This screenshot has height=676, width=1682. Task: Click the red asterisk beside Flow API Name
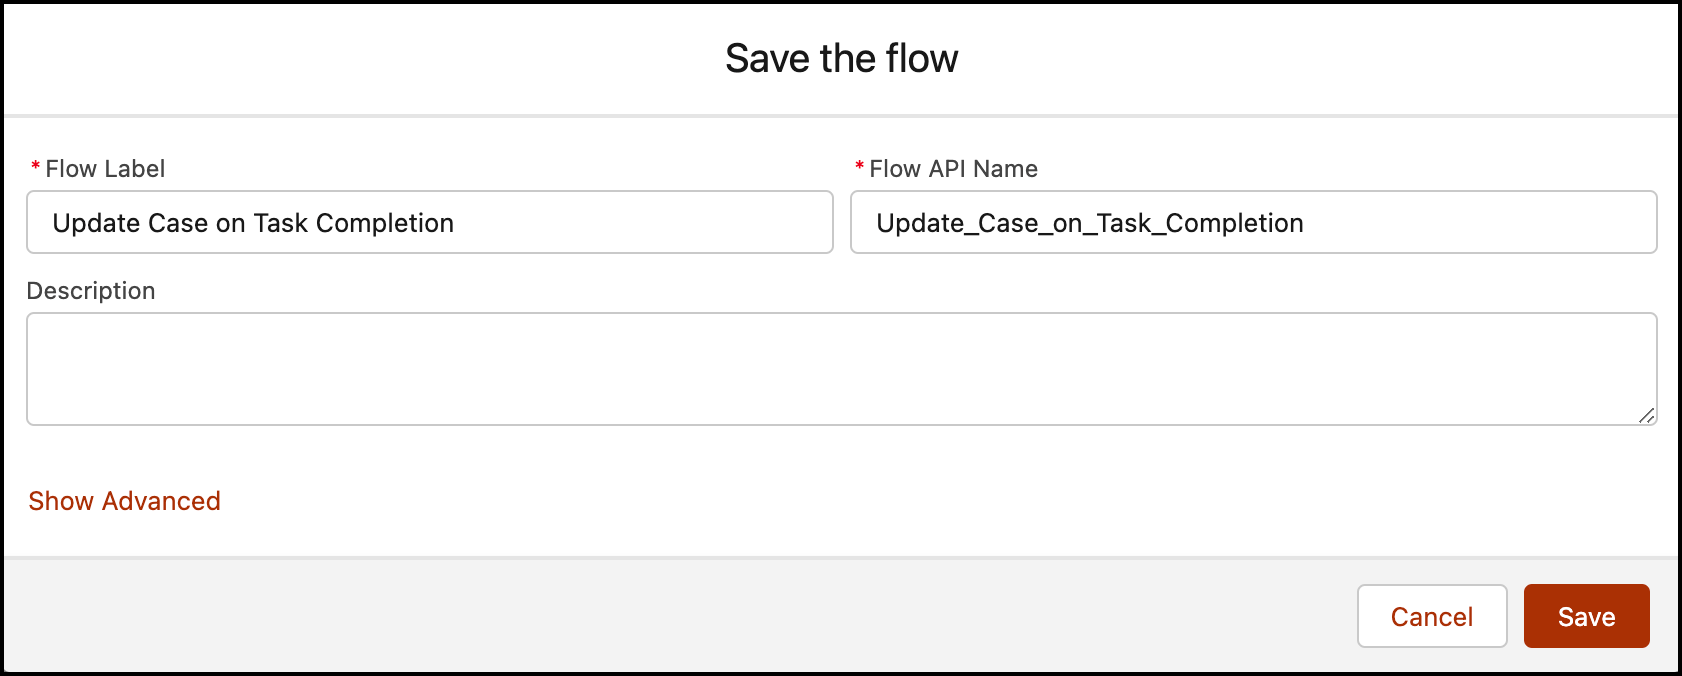point(859,167)
